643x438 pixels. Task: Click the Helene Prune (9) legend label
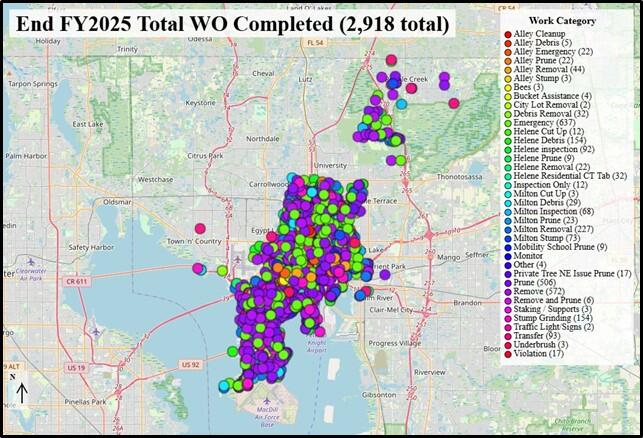click(x=544, y=158)
